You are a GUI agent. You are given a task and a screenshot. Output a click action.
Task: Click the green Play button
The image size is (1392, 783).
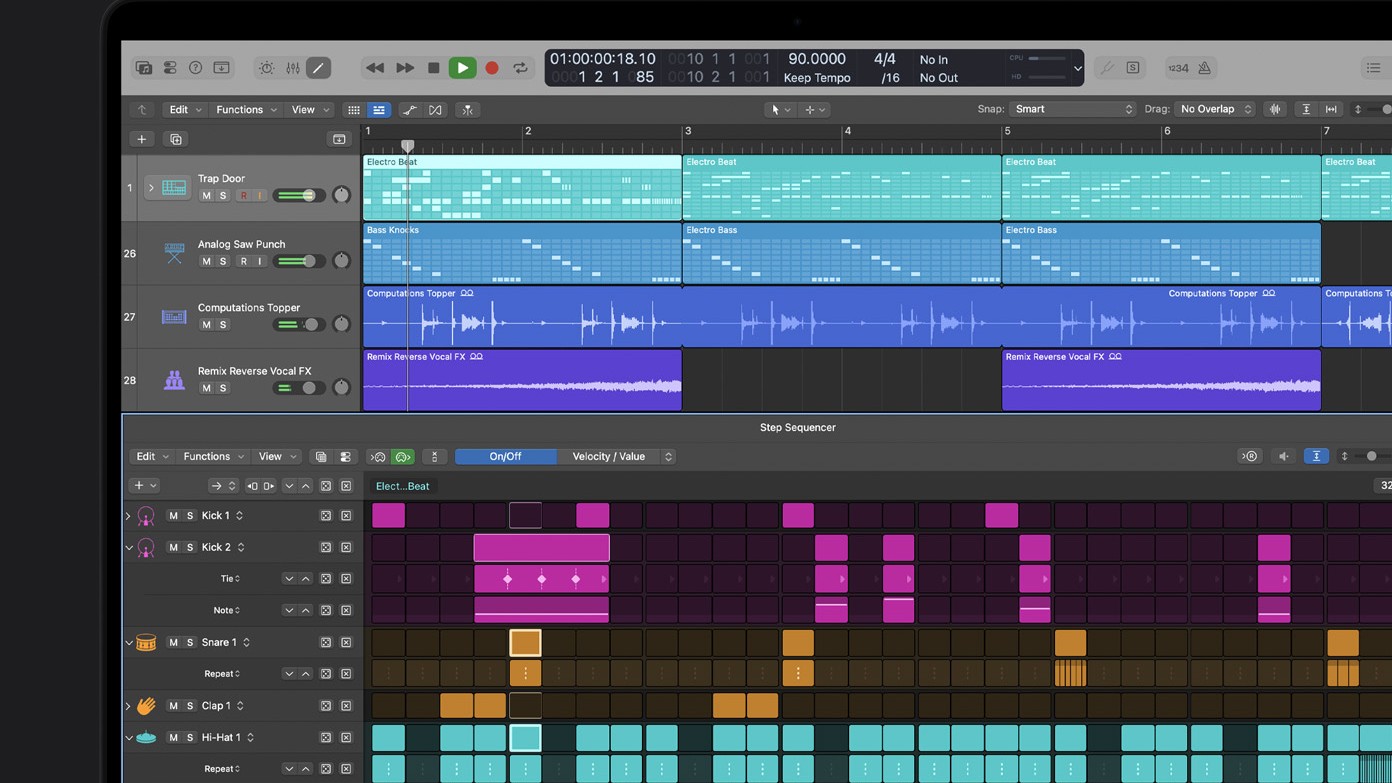462,68
